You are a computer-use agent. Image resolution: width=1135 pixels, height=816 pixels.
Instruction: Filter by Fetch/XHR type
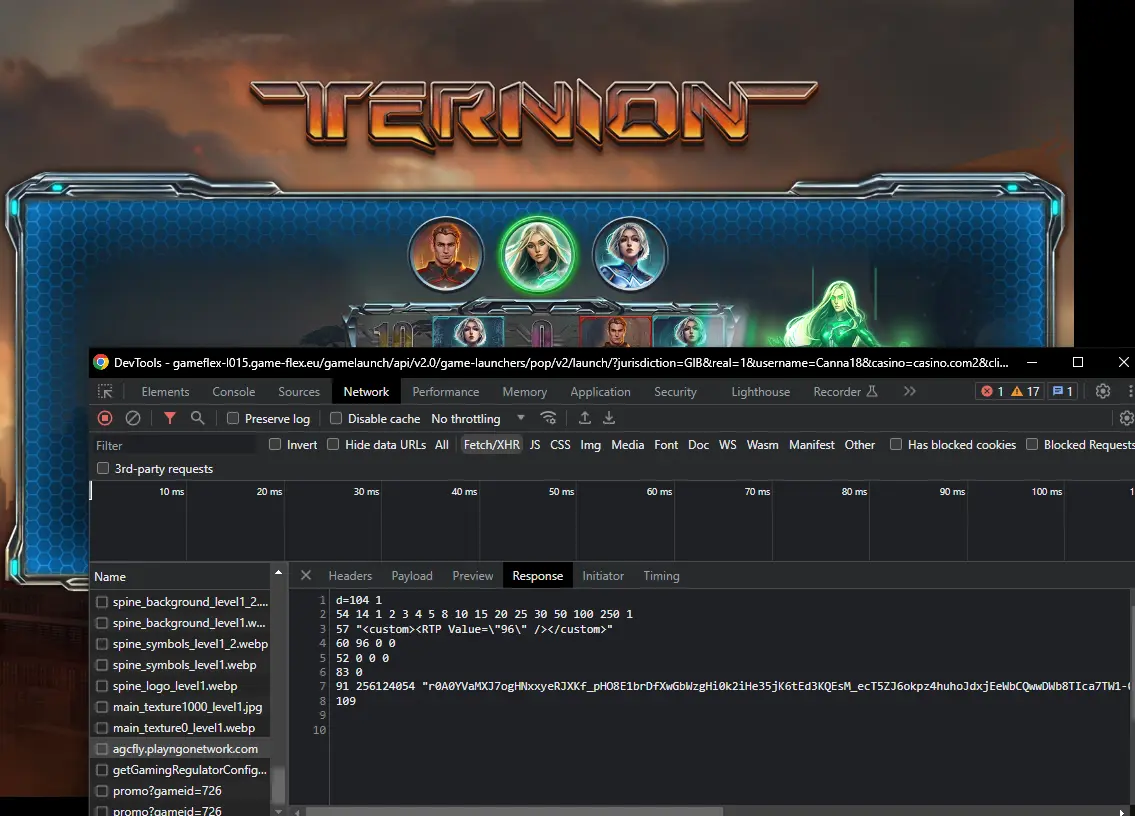click(x=491, y=445)
